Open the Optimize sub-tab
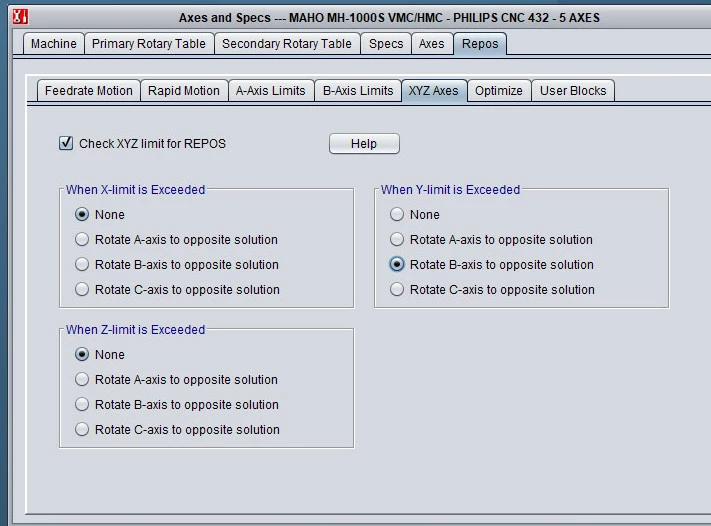This screenshot has height=526, width=711. (x=499, y=91)
